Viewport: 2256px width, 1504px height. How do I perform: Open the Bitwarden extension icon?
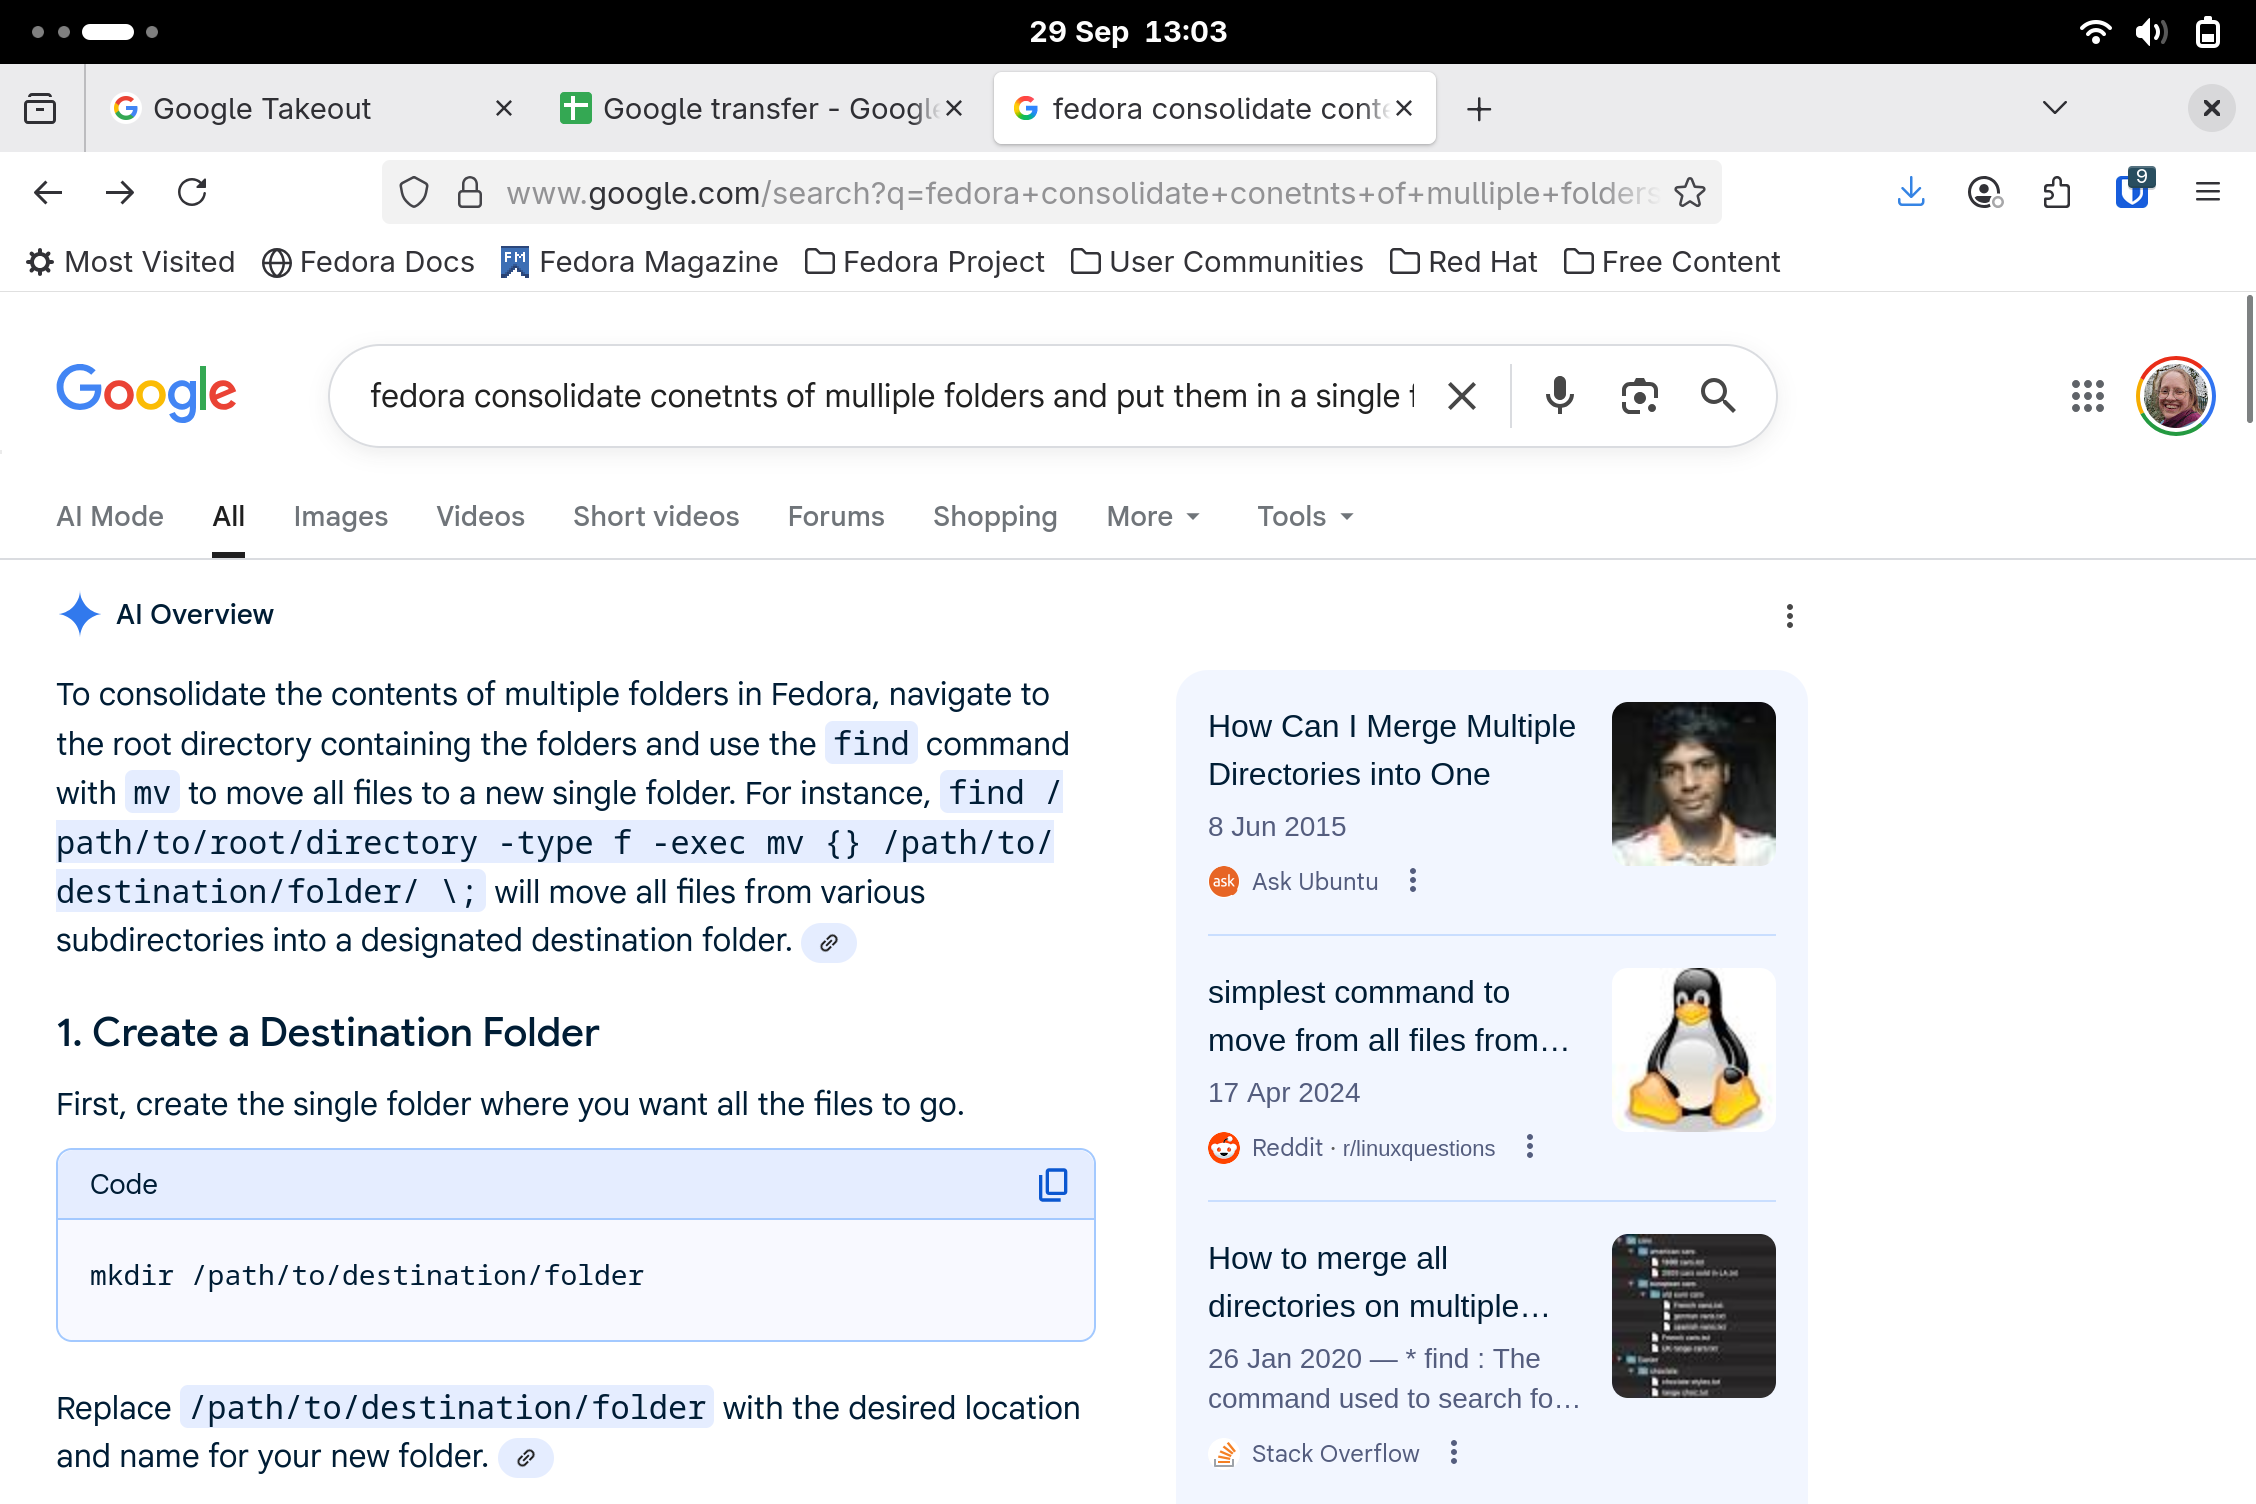tap(2131, 190)
